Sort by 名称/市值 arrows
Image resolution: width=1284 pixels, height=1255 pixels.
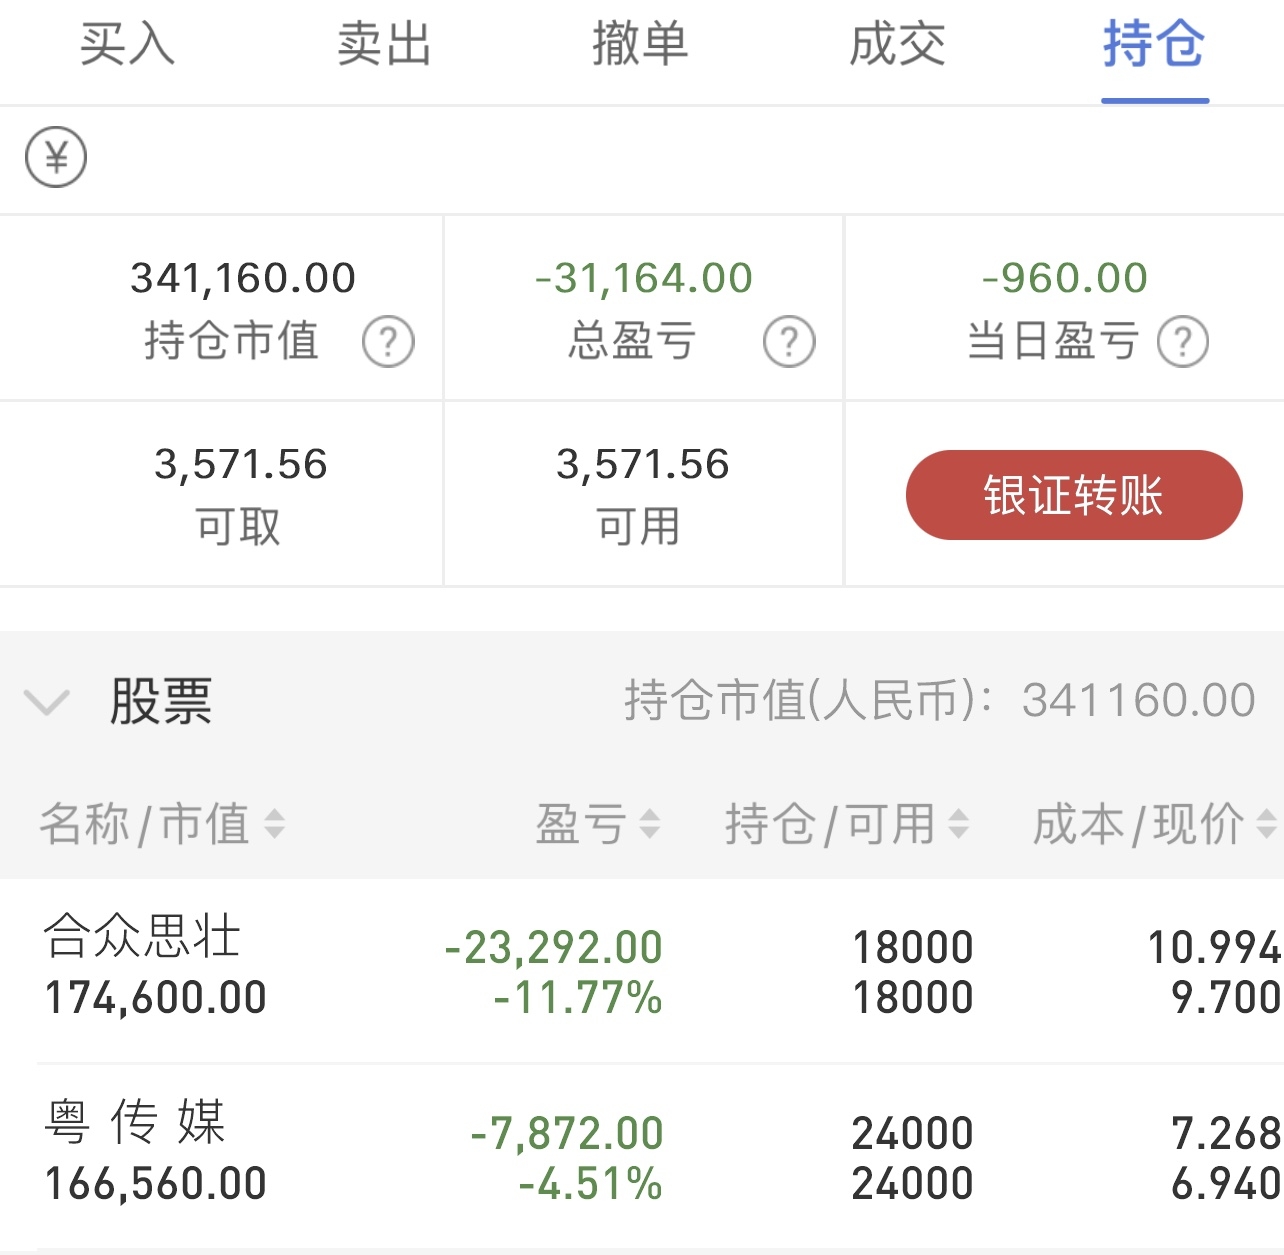click(274, 824)
